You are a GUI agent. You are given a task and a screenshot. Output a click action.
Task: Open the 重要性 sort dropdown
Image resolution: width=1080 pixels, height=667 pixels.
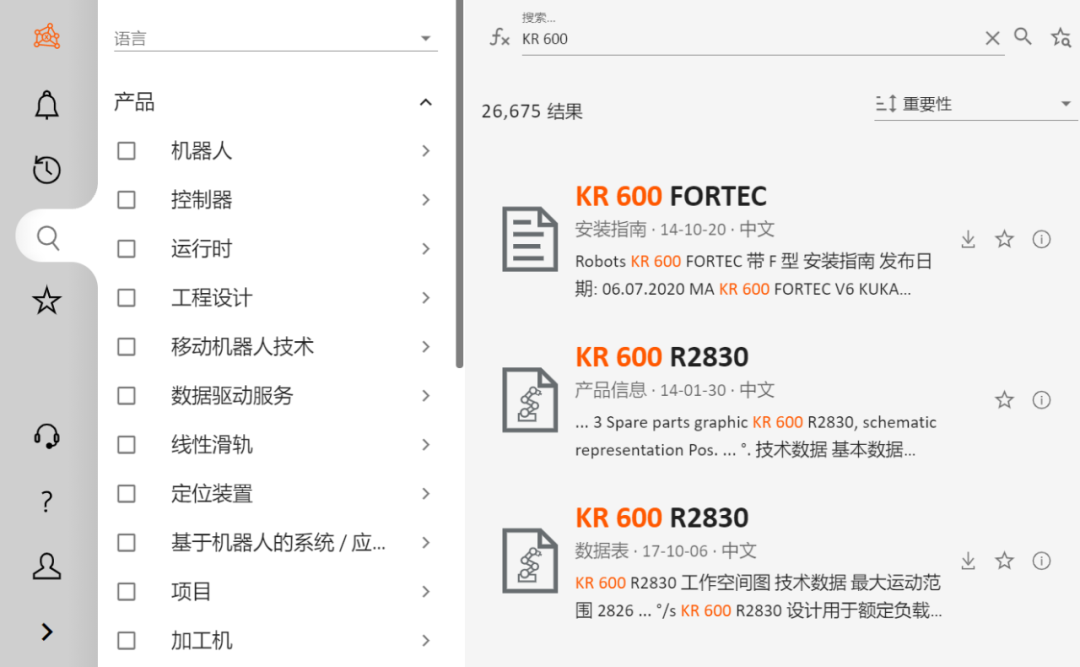975,104
